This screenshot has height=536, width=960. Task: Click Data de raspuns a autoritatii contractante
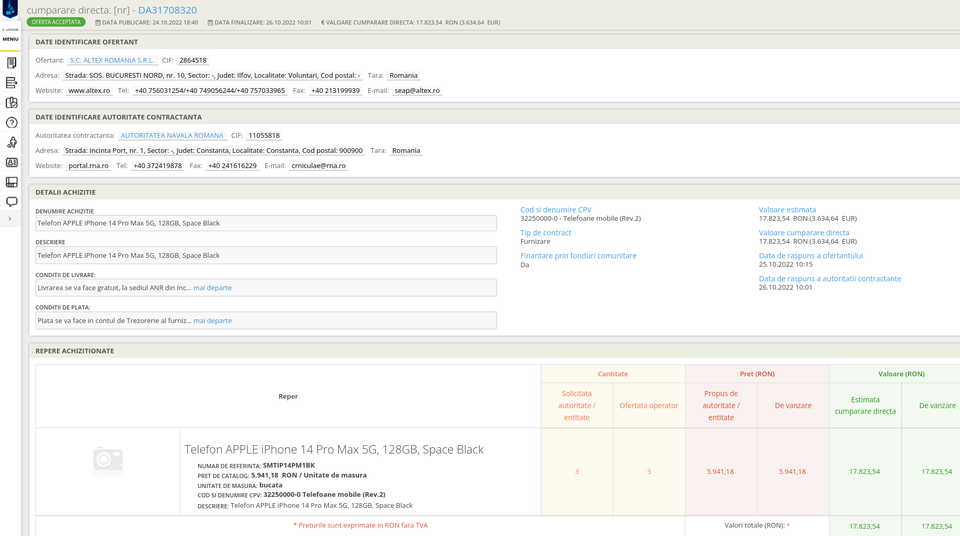830,279
